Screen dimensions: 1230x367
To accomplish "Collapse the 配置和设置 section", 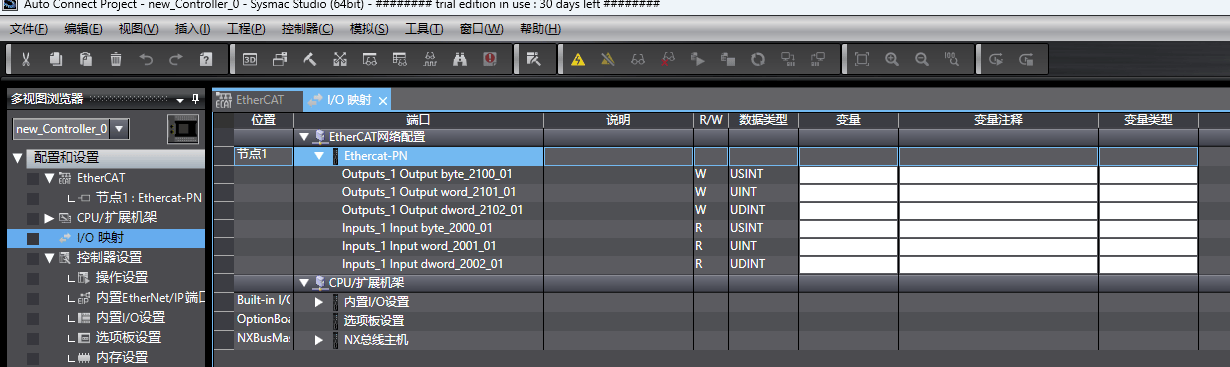I will [17, 158].
